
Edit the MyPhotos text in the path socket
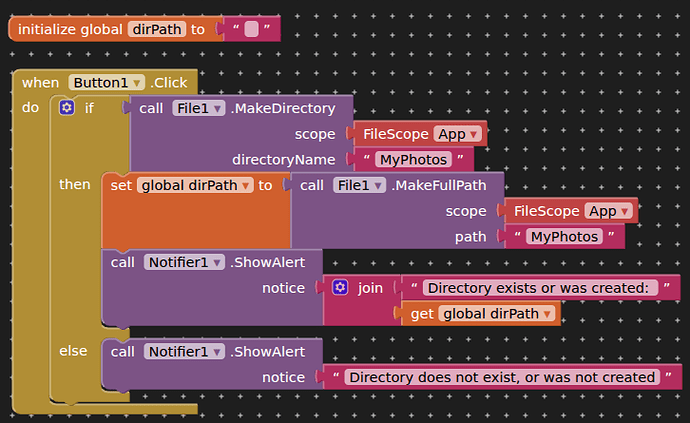tap(564, 237)
